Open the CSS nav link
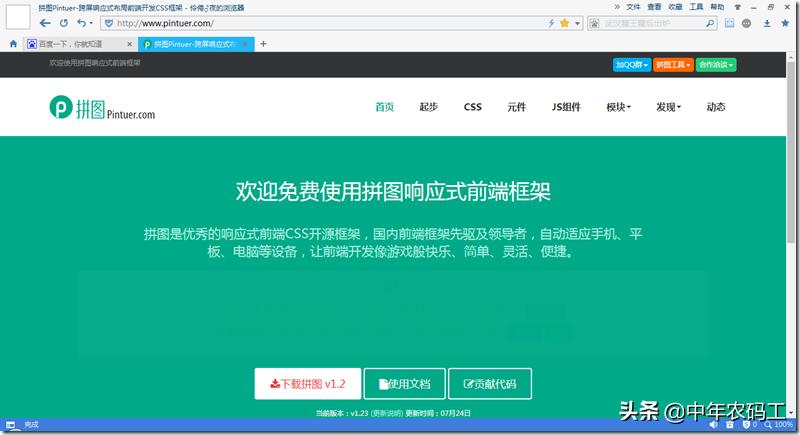Screen dimensions: 800x435 (472, 107)
